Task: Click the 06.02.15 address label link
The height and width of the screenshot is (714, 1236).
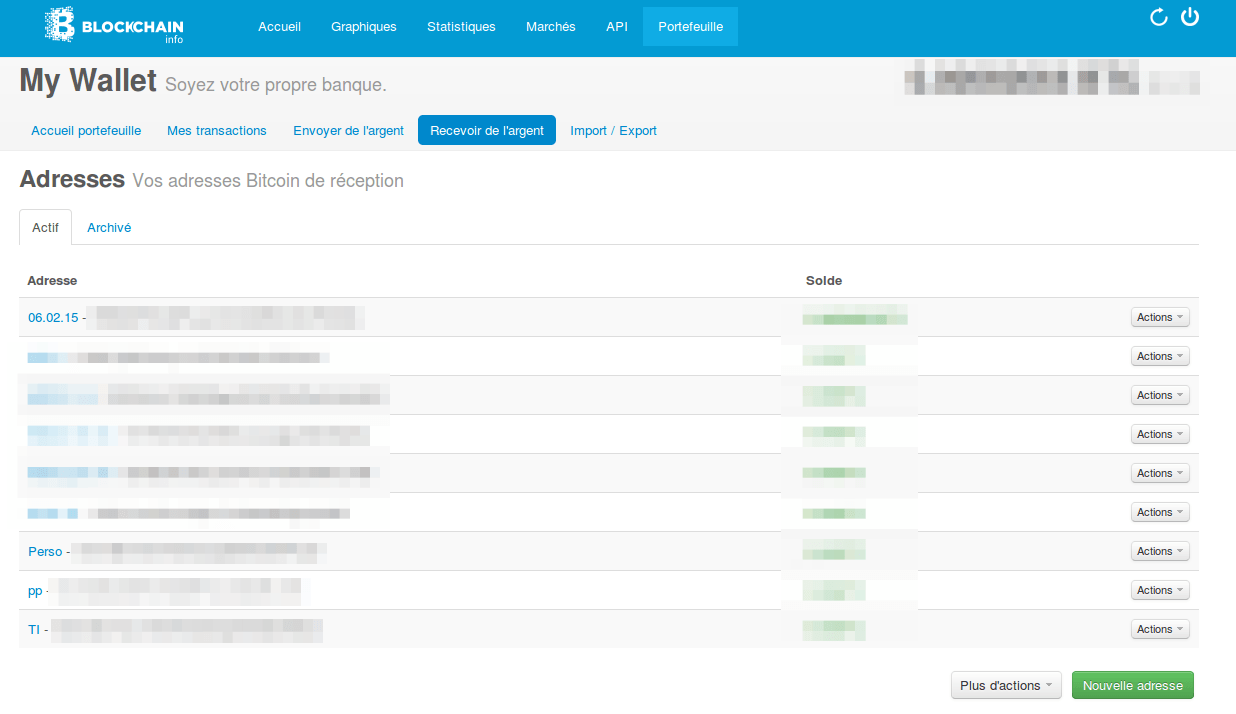Action: click(53, 317)
